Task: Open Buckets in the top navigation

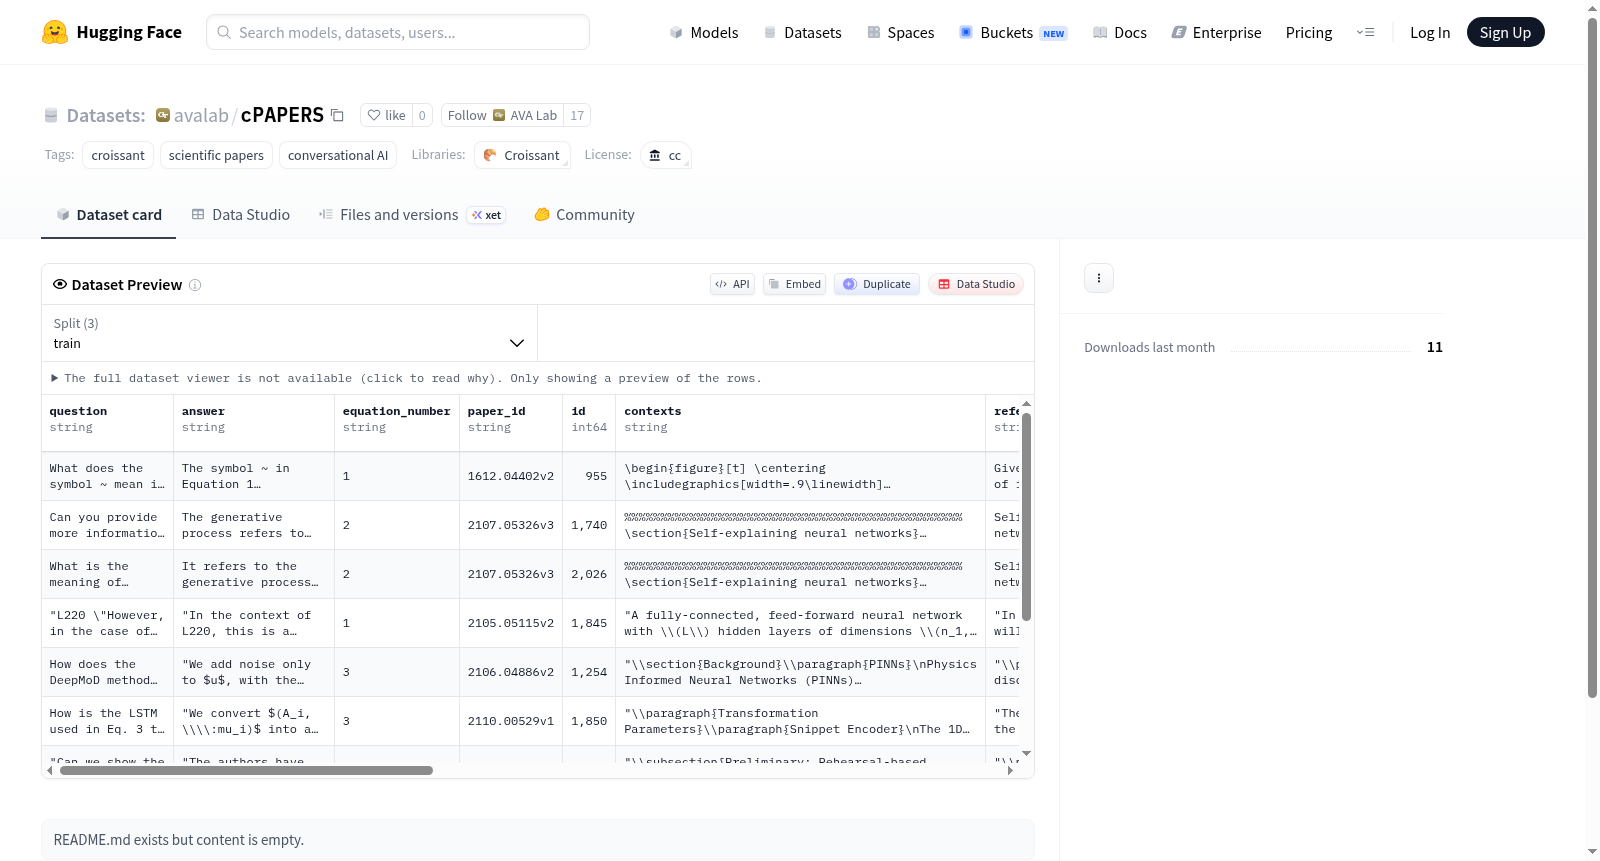Action: [1013, 32]
